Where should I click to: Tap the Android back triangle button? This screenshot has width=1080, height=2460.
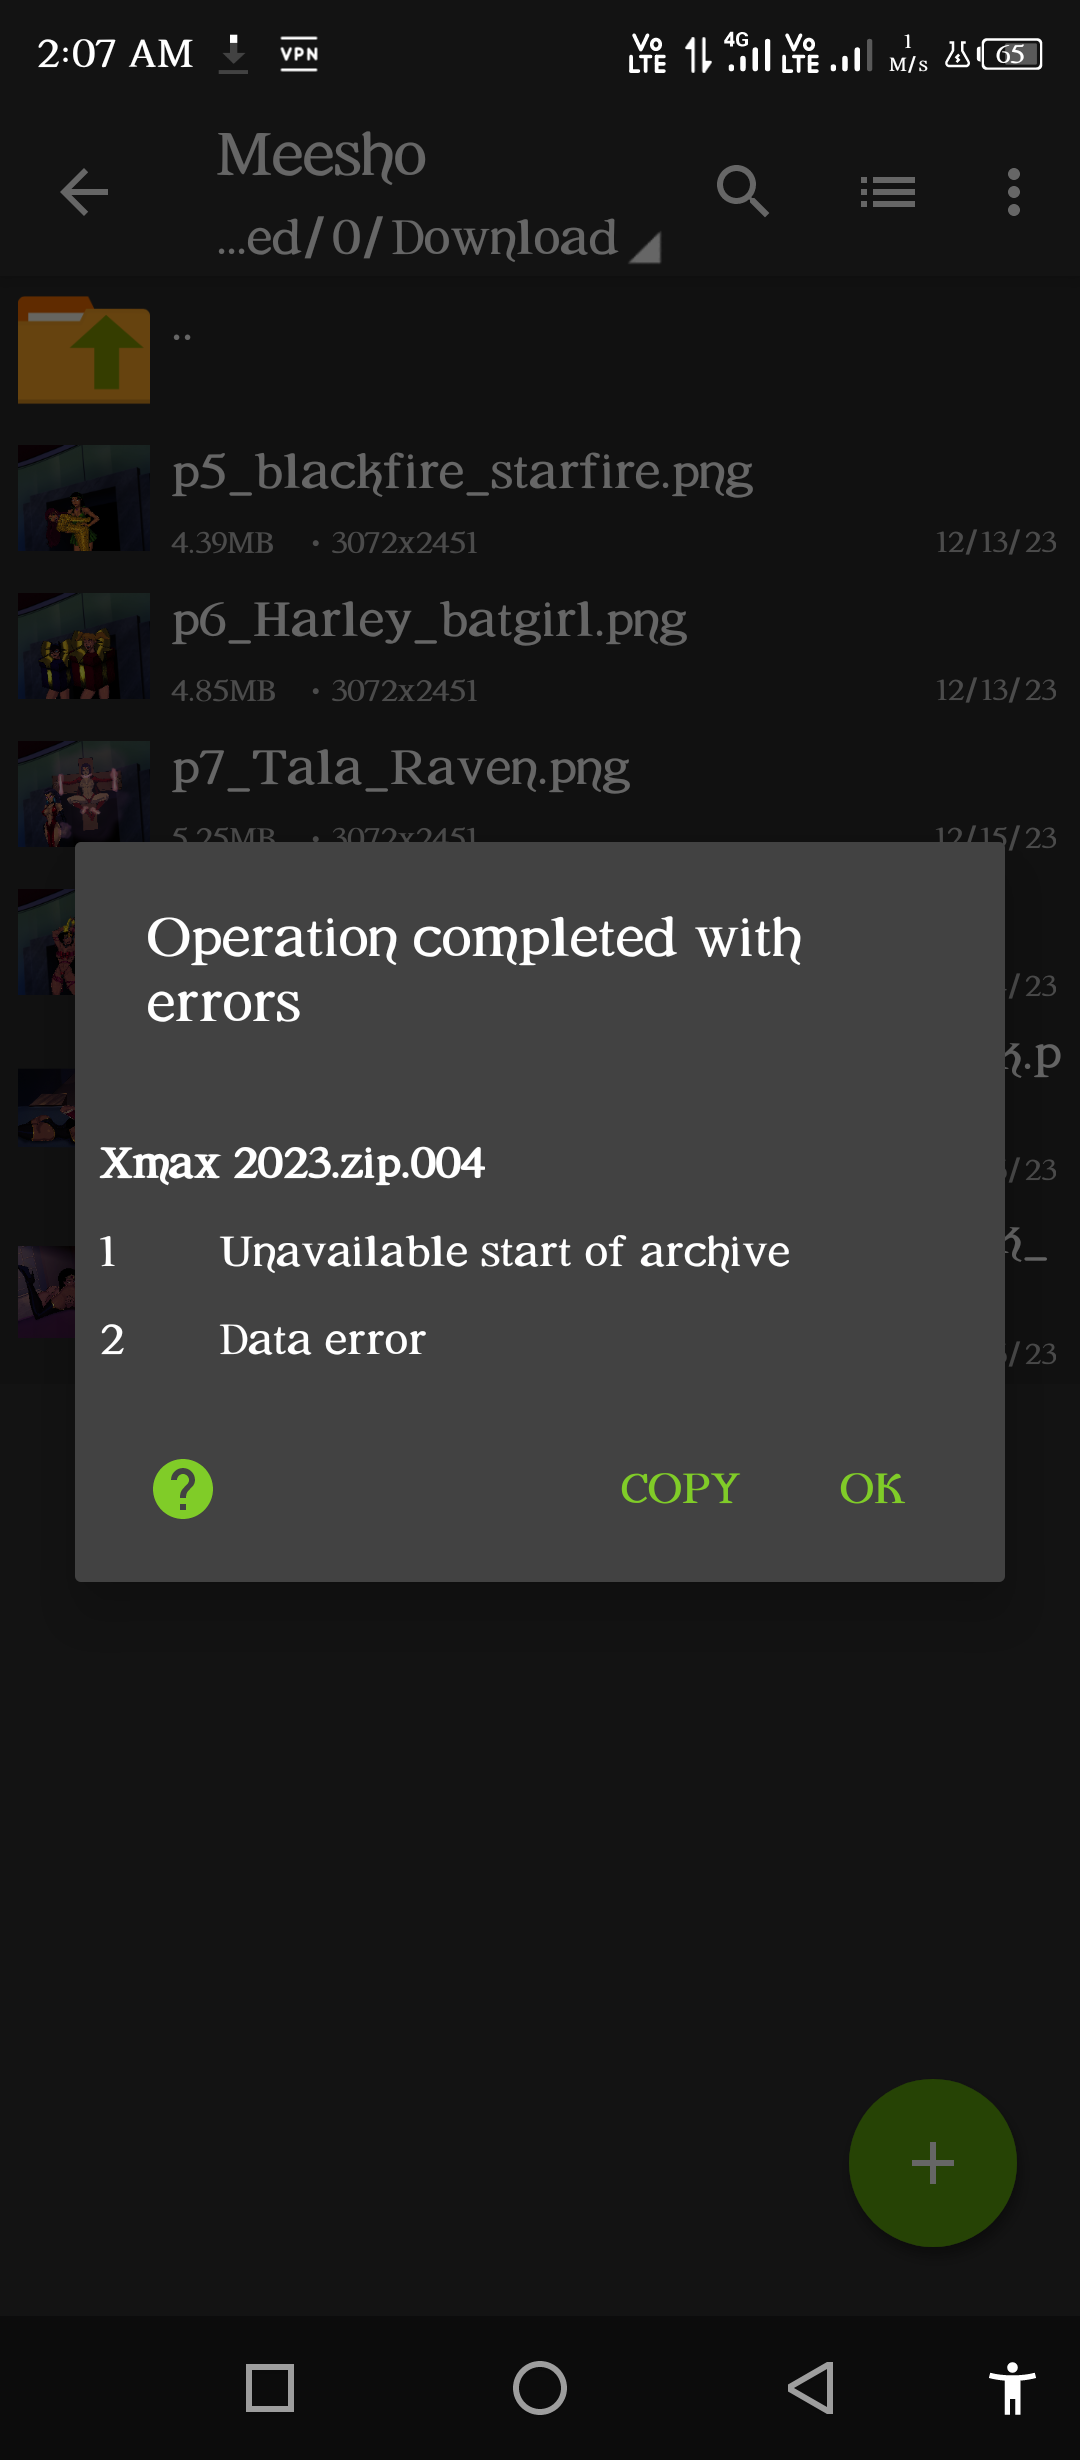pyautogui.click(x=810, y=2388)
